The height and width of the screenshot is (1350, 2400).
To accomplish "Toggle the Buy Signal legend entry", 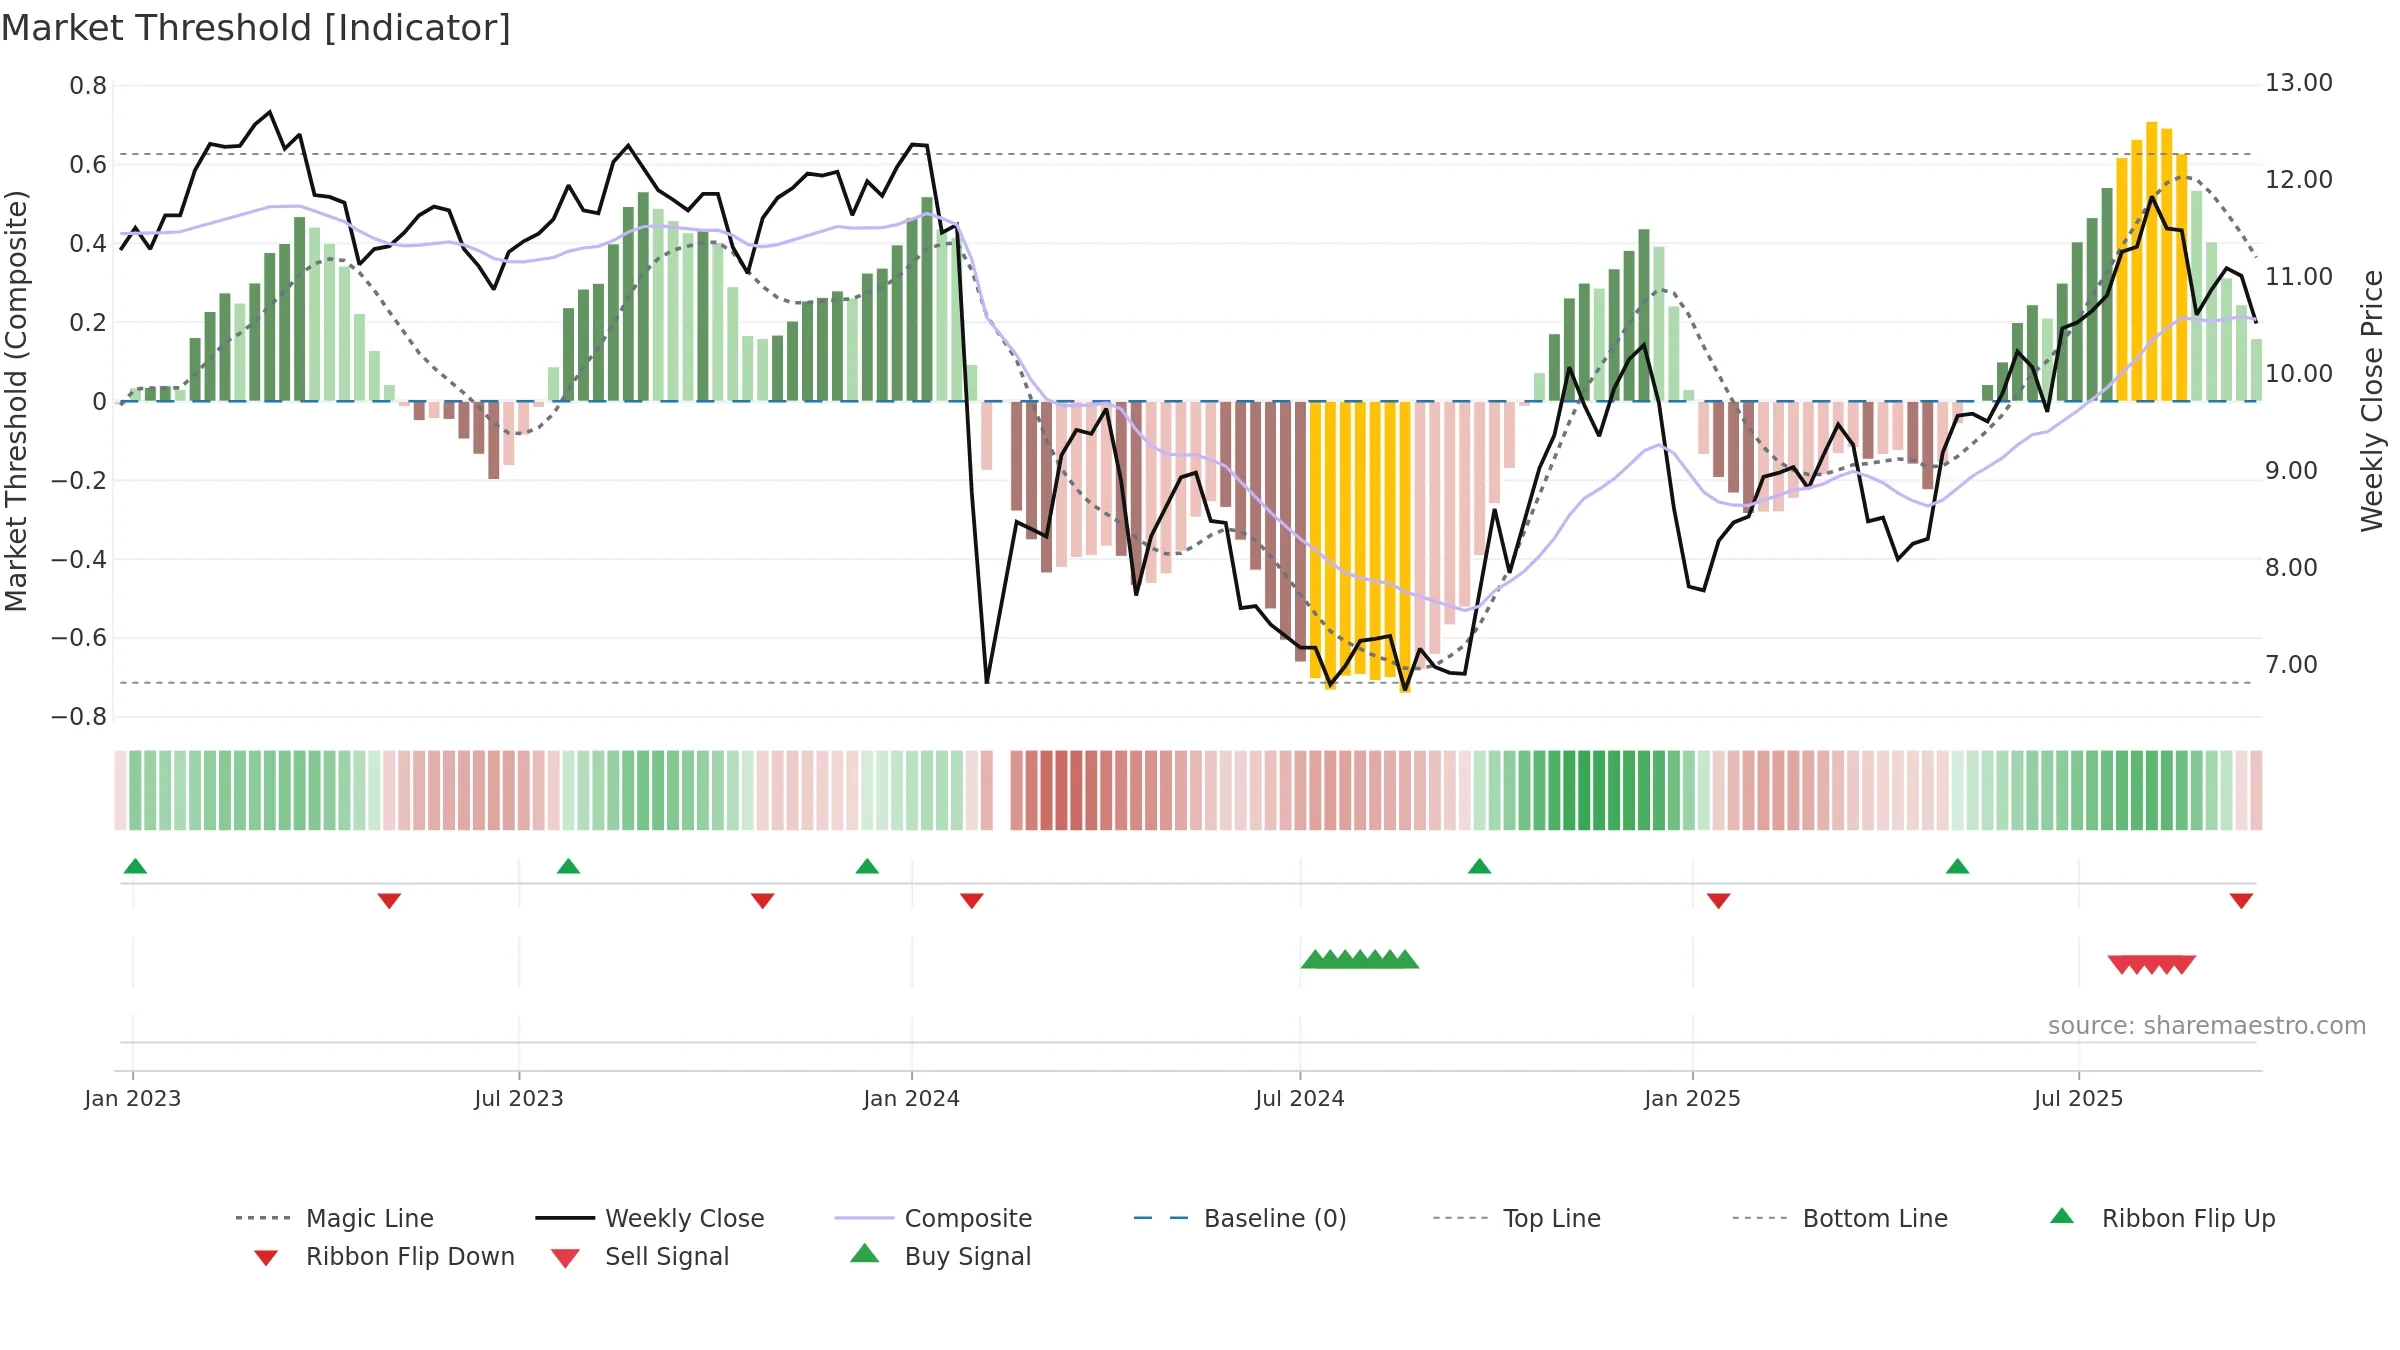I will [x=940, y=1256].
